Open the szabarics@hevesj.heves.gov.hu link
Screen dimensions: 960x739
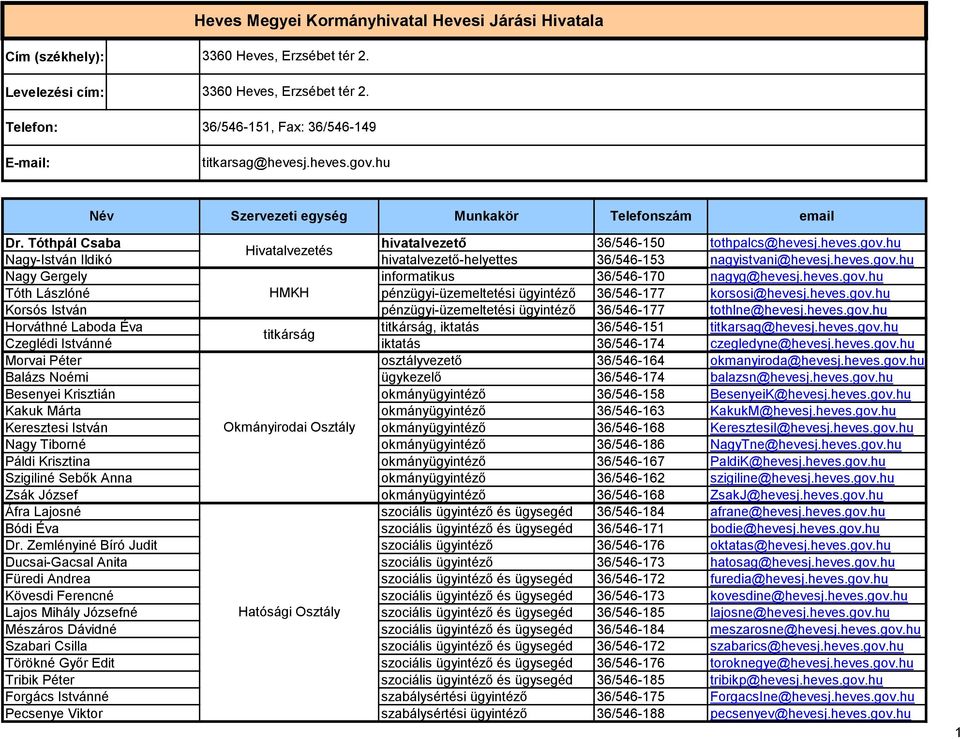[807, 647]
